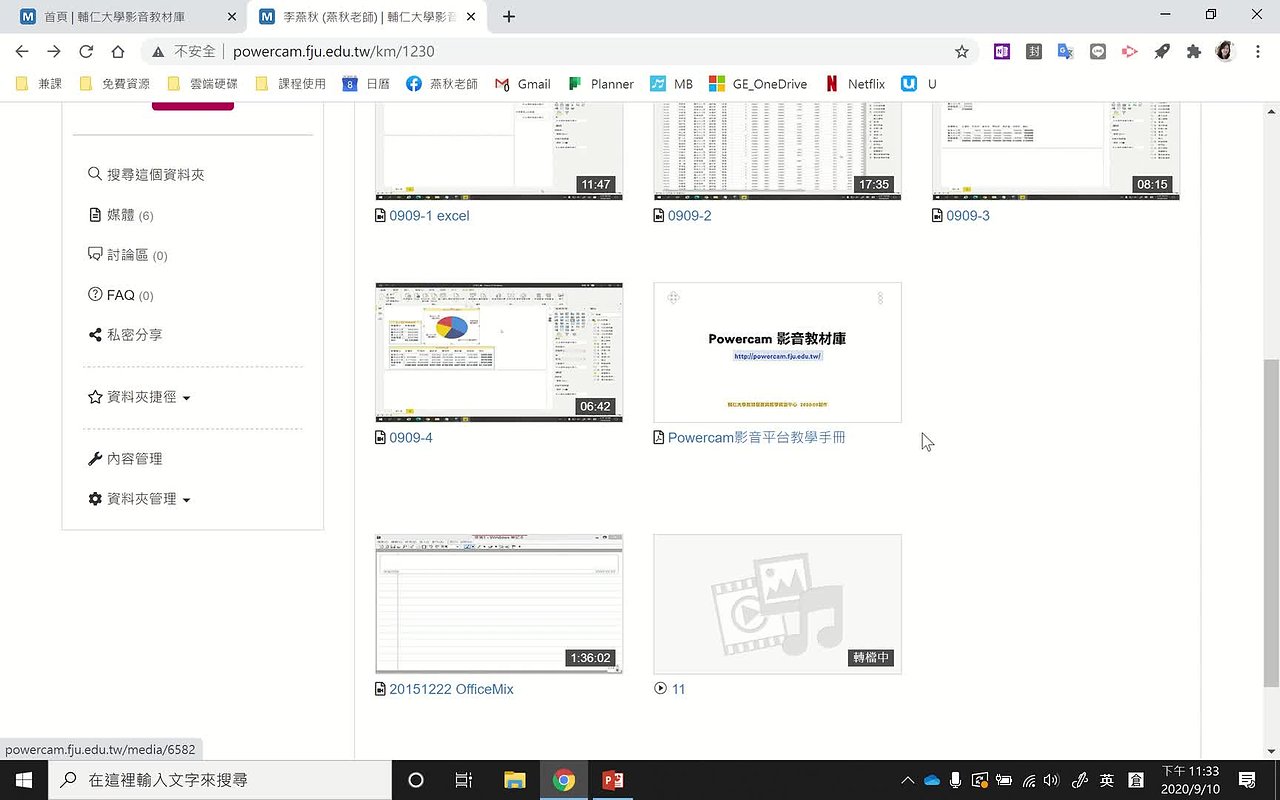Switch to PowerPoint on the taskbar
This screenshot has width=1280, height=800.
612,780
